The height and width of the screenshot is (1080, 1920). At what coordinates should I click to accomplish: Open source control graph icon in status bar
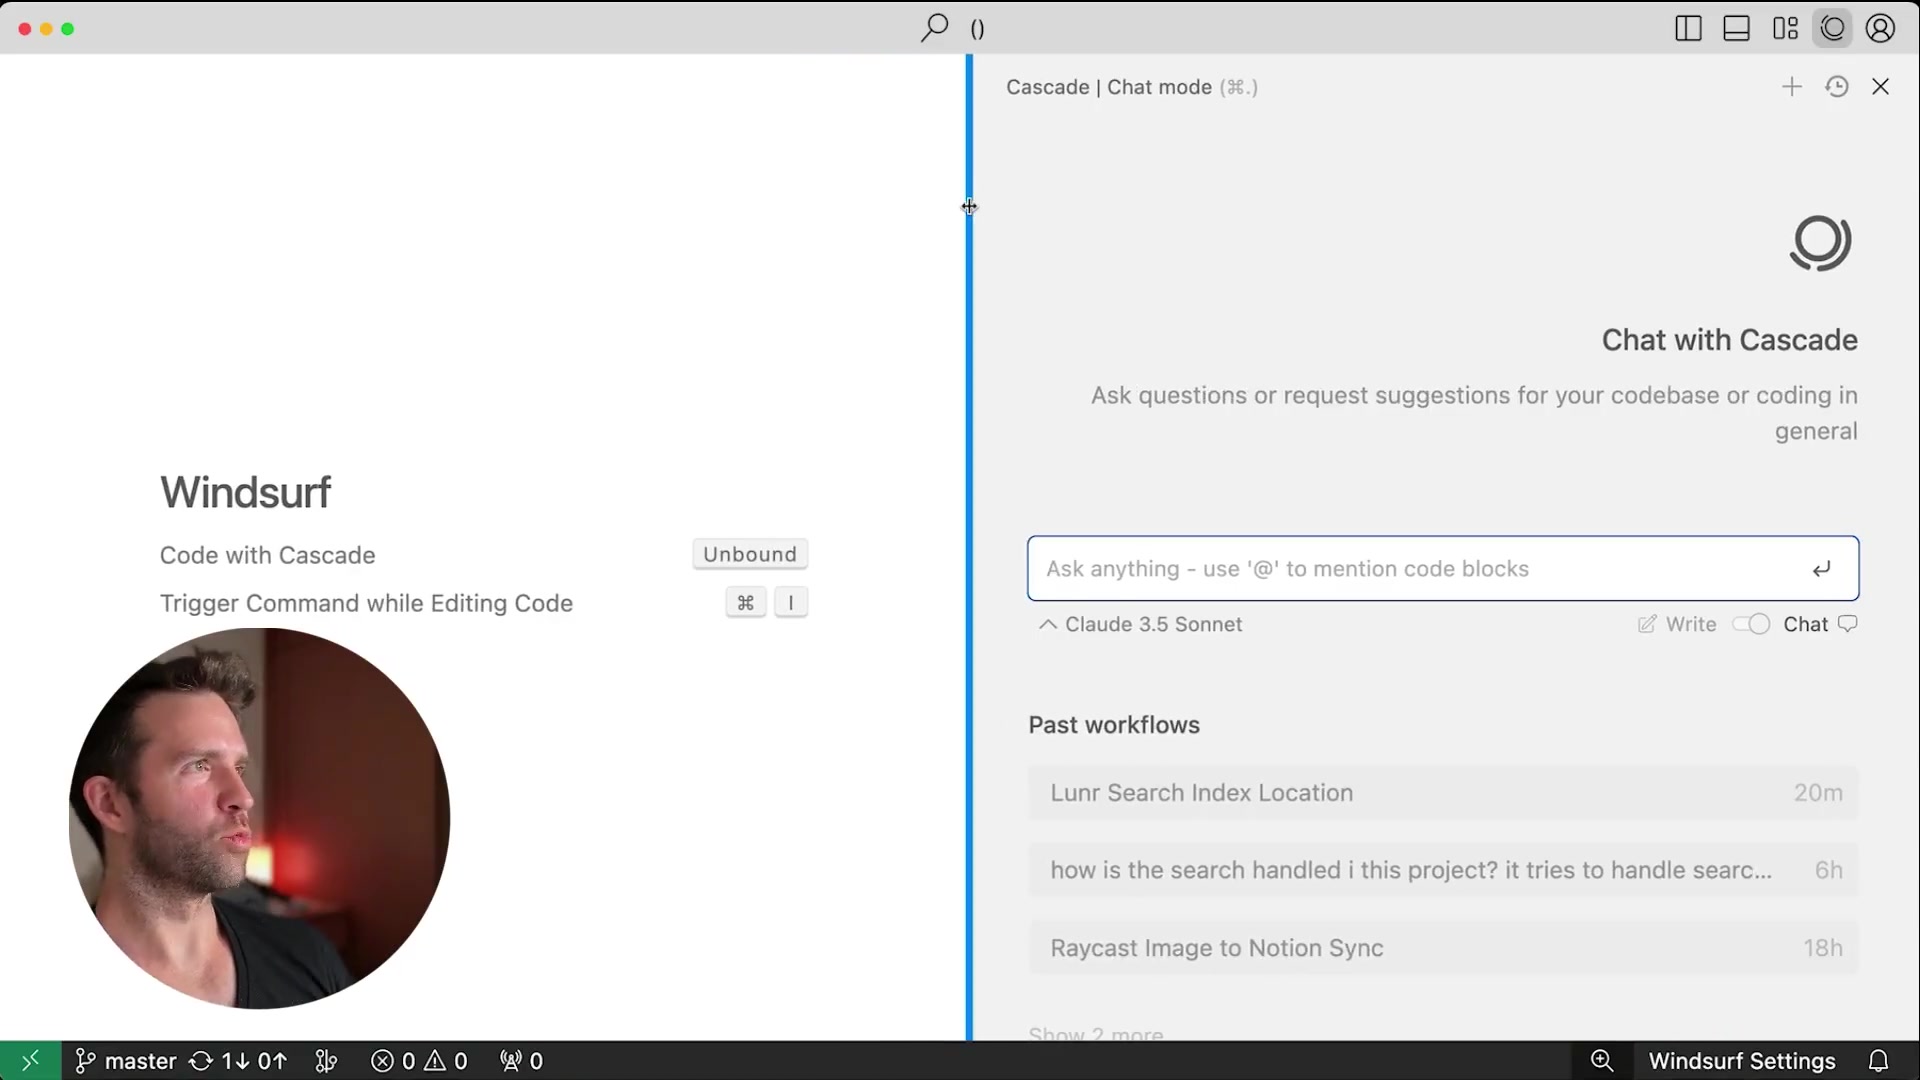326,1061
